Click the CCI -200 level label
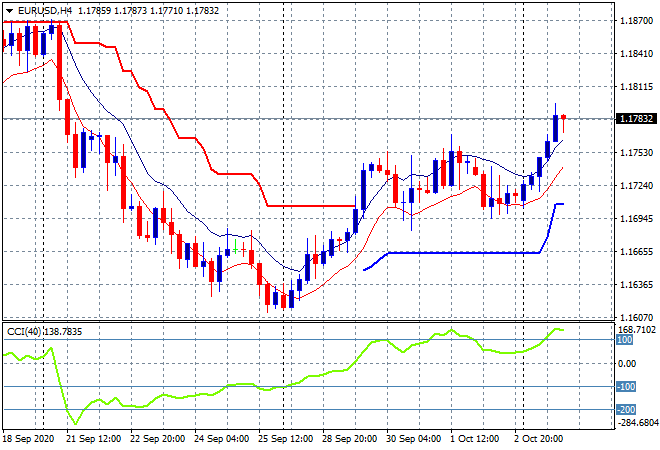The width and height of the screenshot is (660, 450). point(625,409)
